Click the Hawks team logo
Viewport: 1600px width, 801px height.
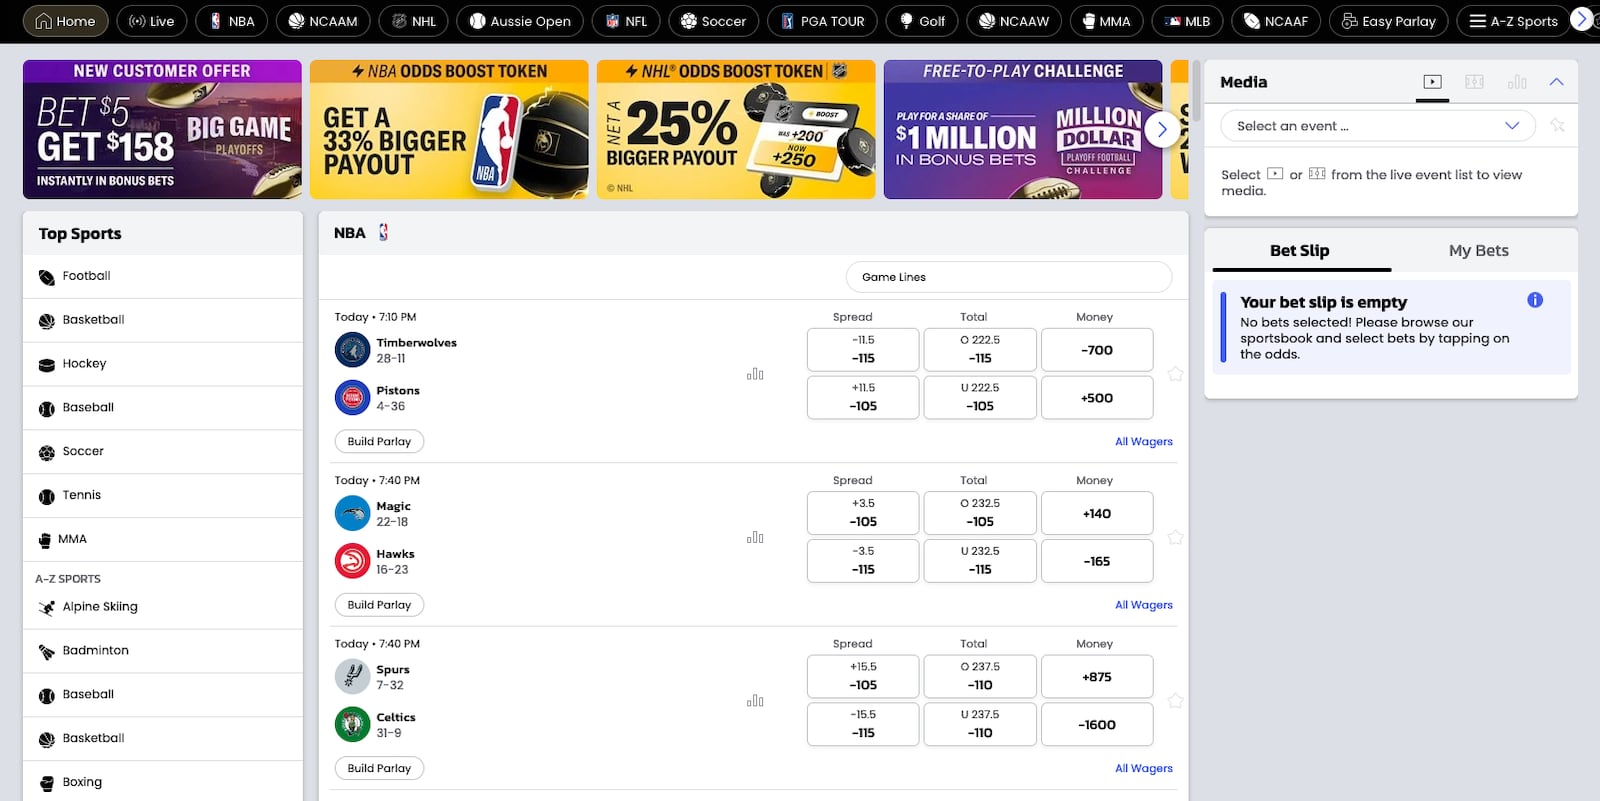(352, 561)
